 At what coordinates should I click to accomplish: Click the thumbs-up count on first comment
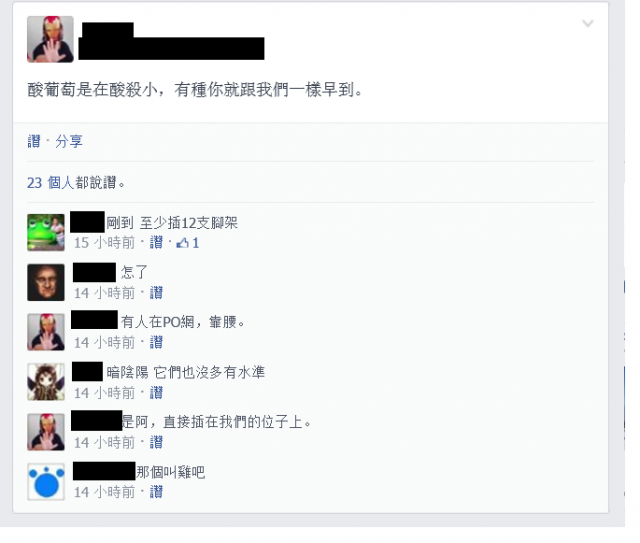(188, 243)
